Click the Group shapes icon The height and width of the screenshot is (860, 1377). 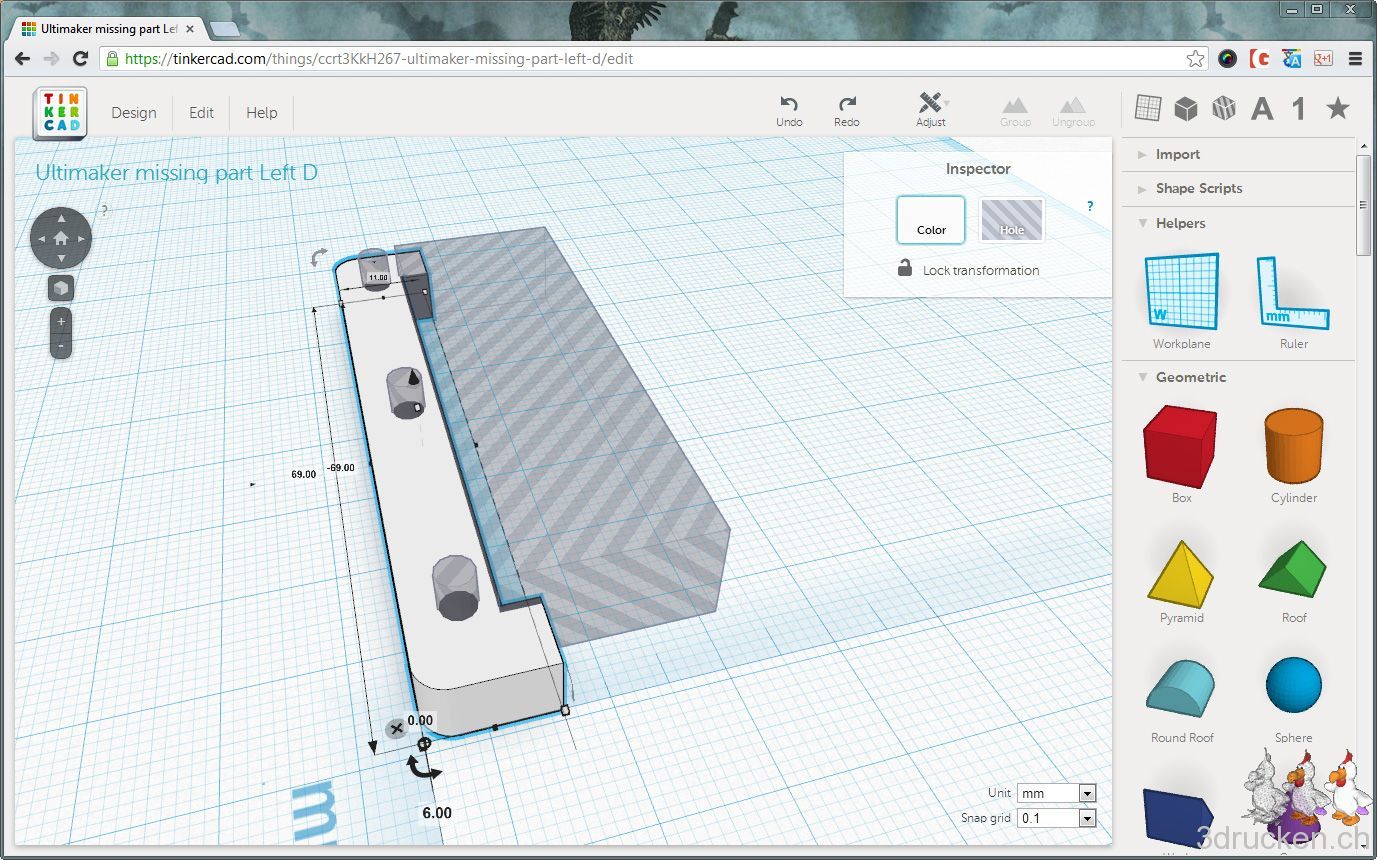1015,111
